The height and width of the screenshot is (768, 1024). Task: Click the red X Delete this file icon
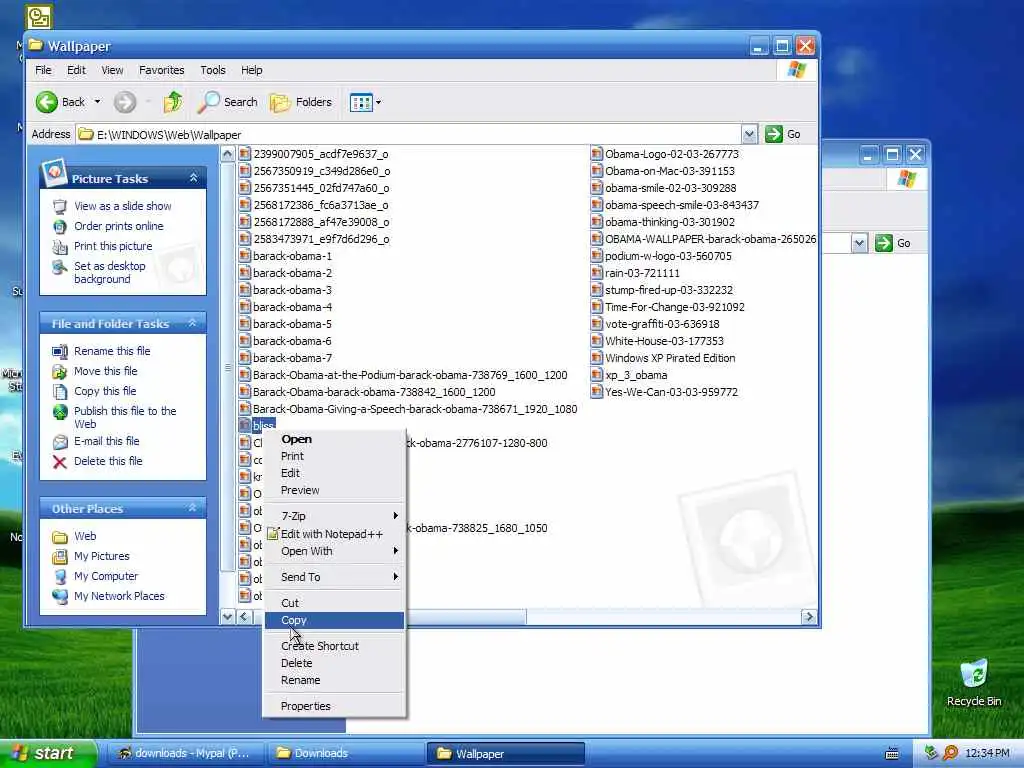pyautogui.click(x=59, y=462)
